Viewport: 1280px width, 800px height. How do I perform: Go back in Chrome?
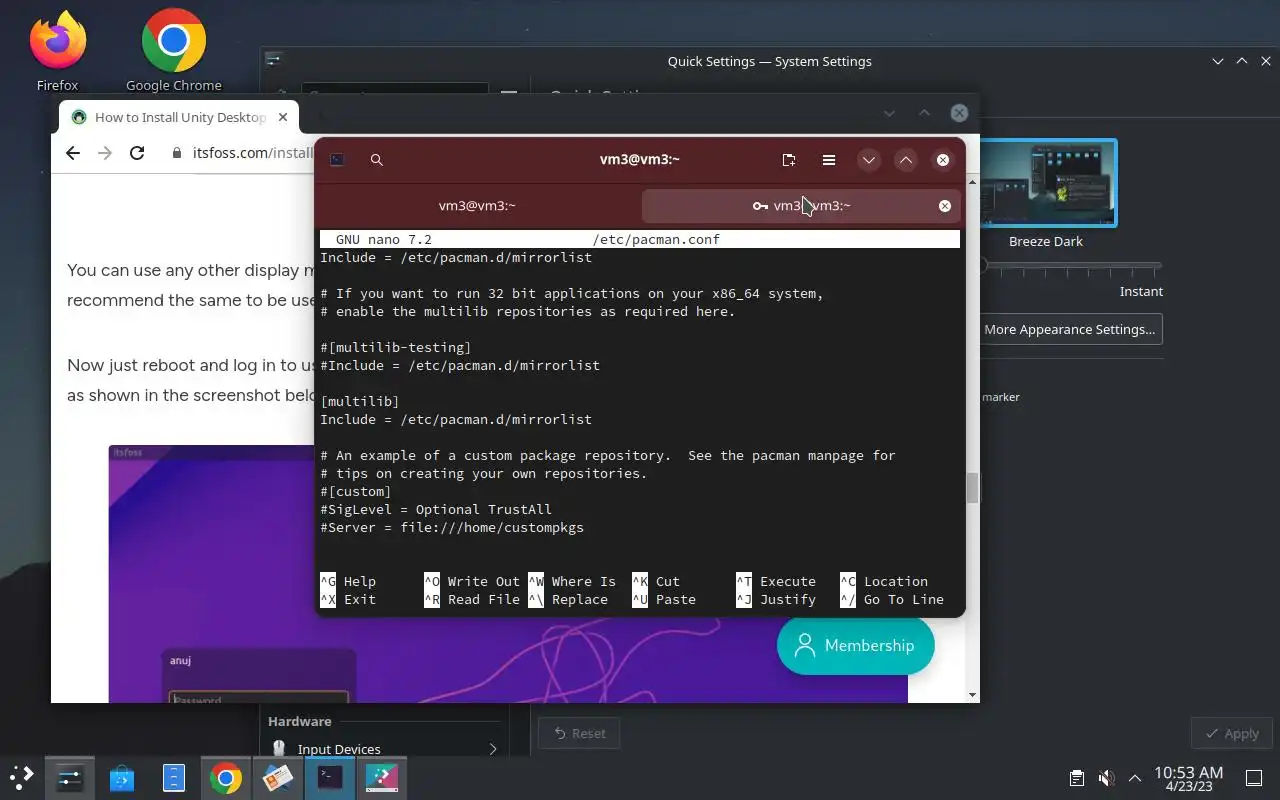(x=72, y=153)
